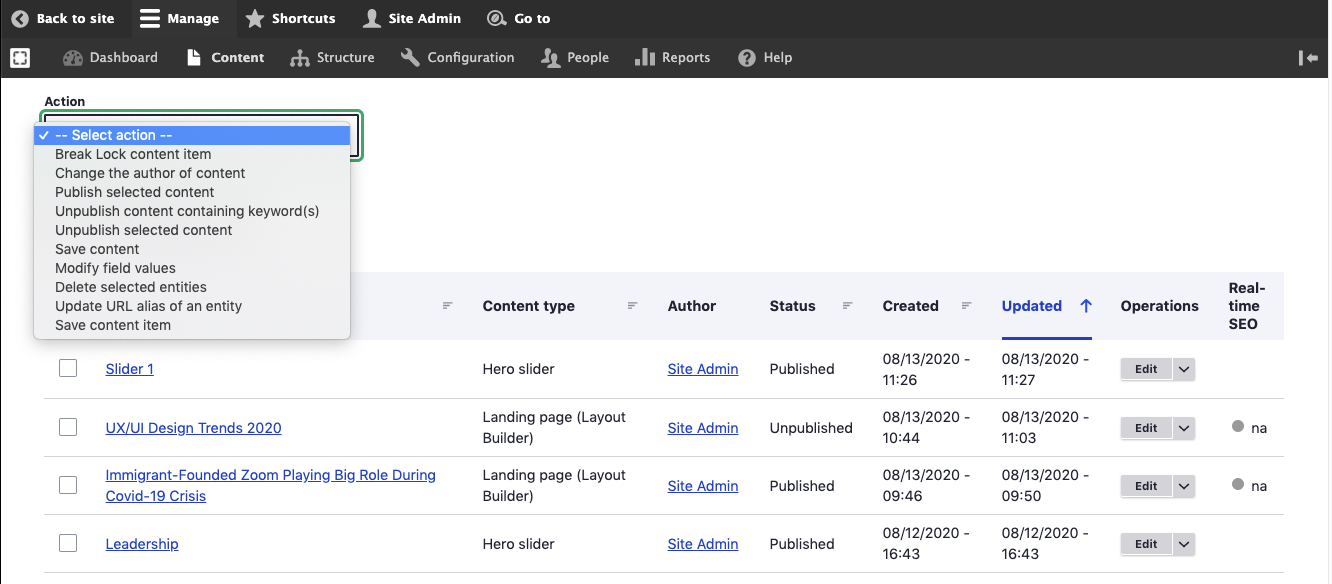Open the UX/UI Design Trends 2020 link

pyautogui.click(x=193, y=428)
